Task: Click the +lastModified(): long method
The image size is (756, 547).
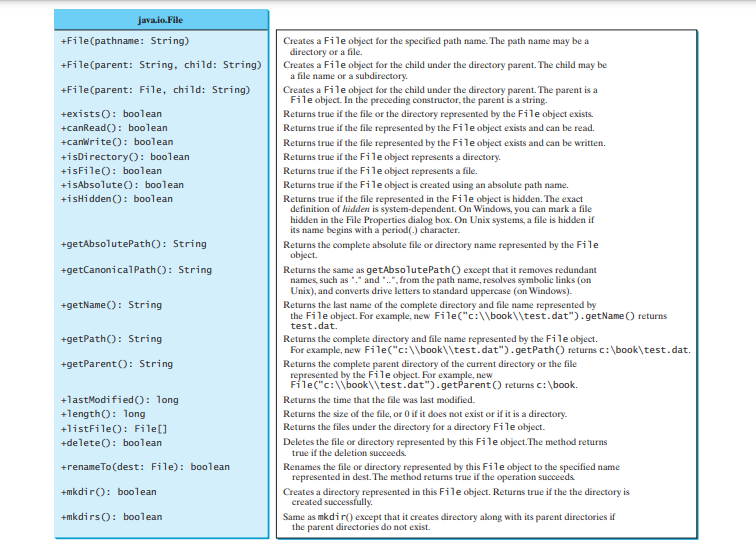Action: pos(120,400)
